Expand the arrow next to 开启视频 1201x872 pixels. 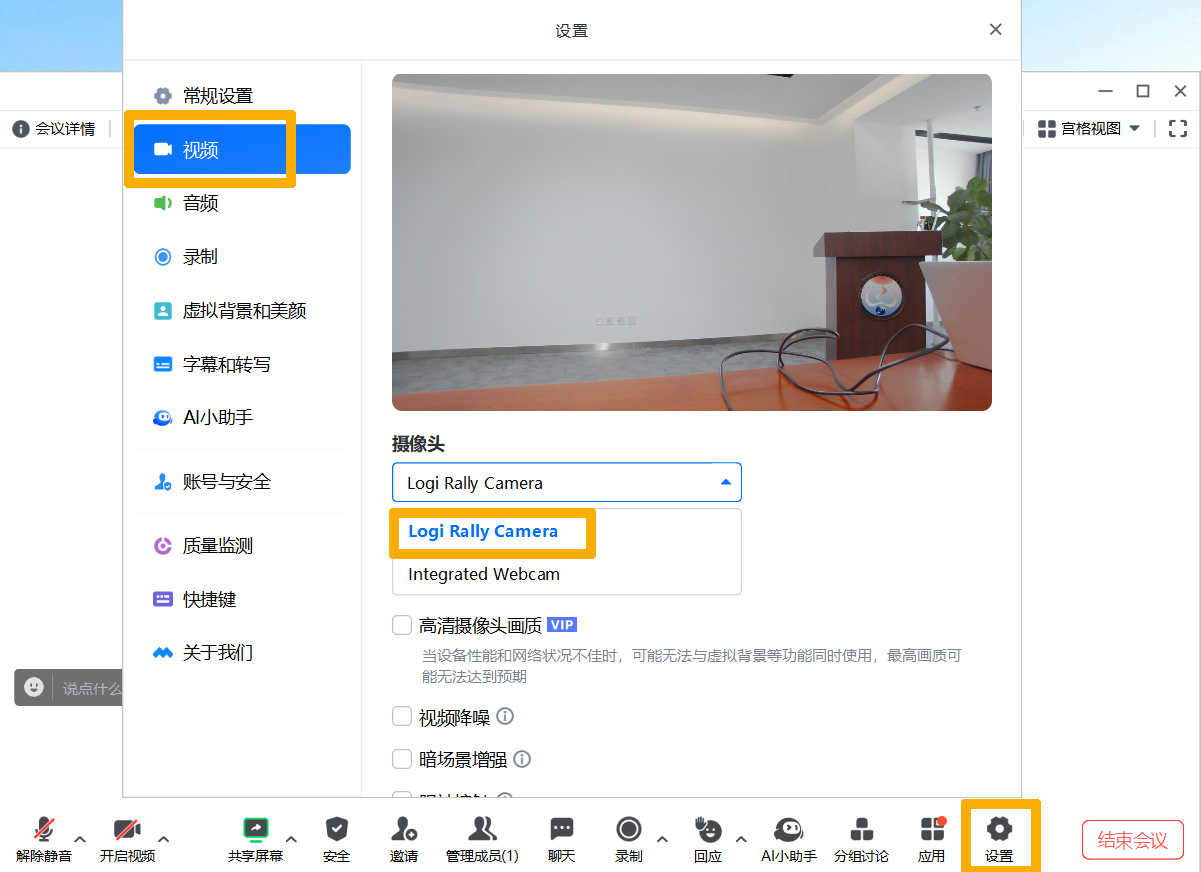pyautogui.click(x=164, y=839)
